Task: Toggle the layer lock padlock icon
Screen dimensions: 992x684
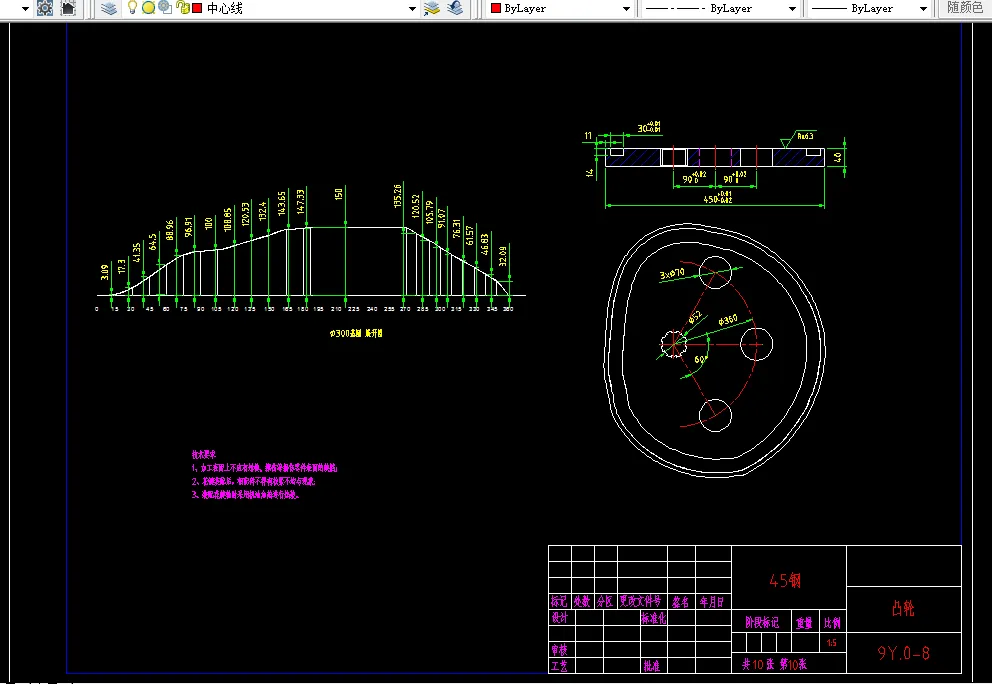Action: tap(182, 8)
